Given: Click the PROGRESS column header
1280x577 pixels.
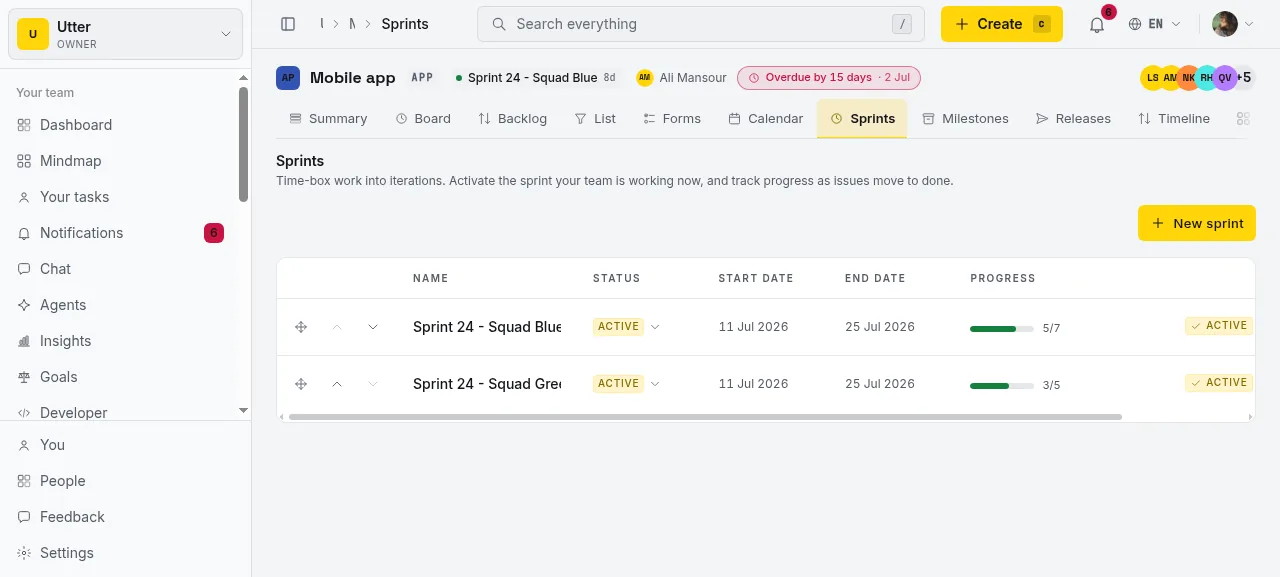Looking at the screenshot, I should 1003,278.
